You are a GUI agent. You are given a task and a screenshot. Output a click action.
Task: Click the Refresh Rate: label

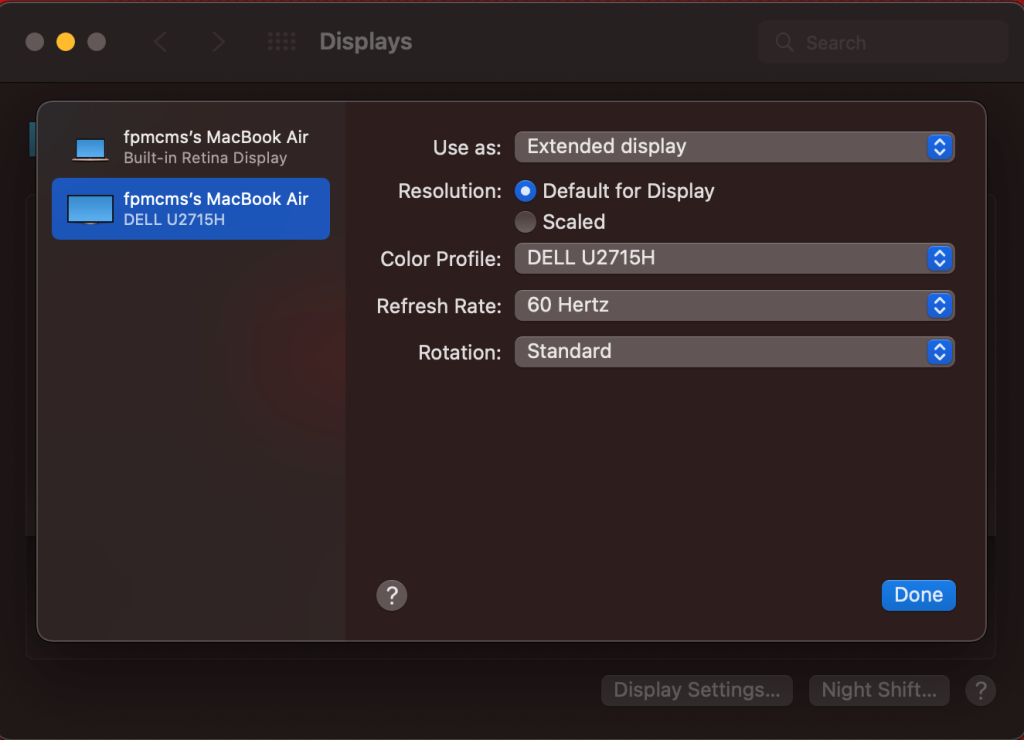pyautogui.click(x=439, y=306)
